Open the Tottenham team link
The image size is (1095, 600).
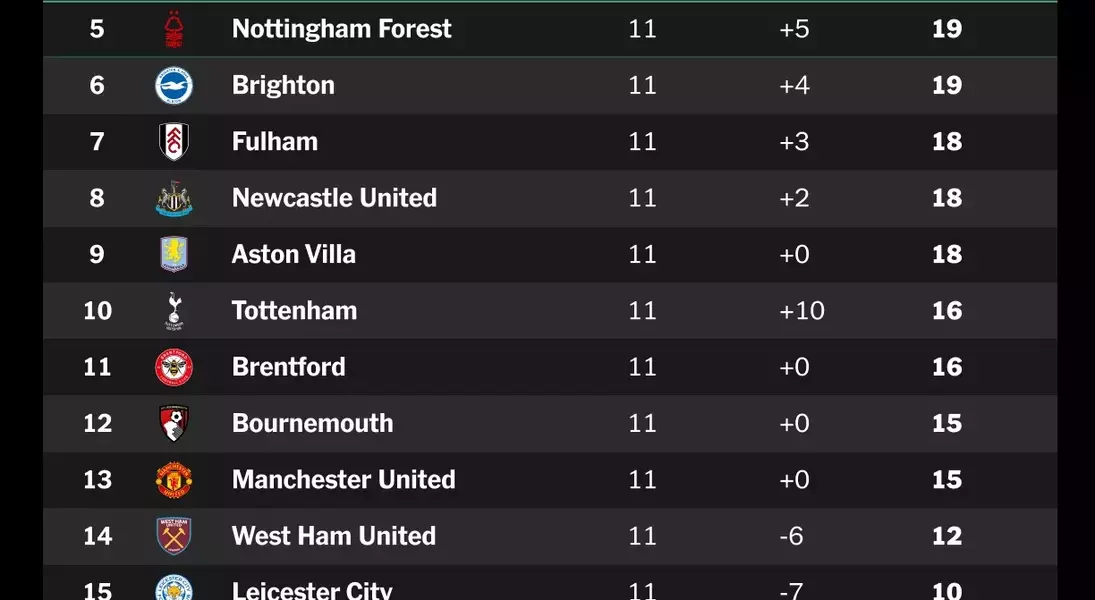[294, 311]
